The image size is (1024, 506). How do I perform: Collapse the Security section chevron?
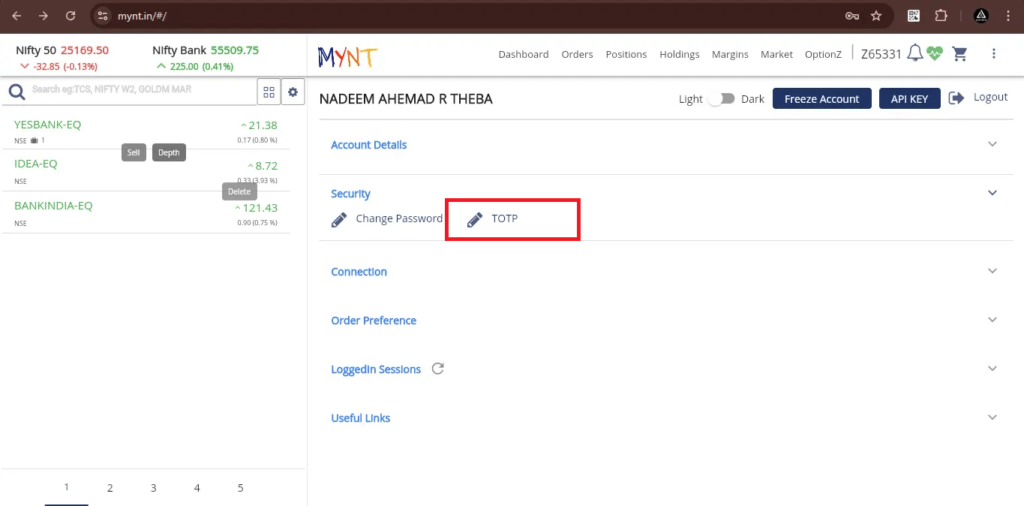992,193
